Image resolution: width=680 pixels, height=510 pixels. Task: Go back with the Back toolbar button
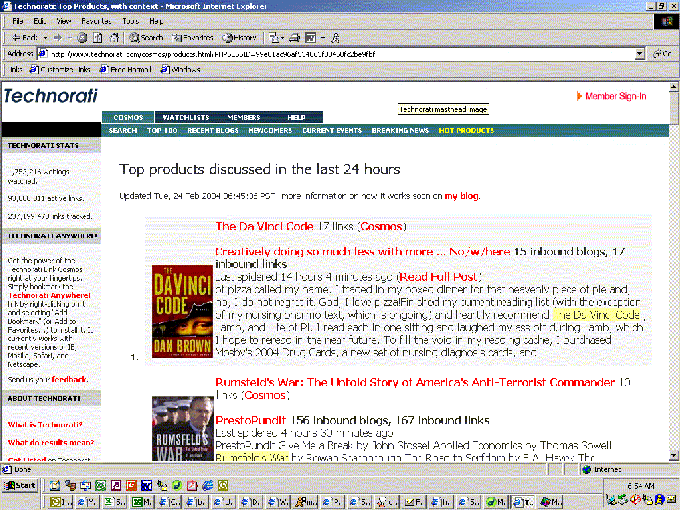(24, 38)
